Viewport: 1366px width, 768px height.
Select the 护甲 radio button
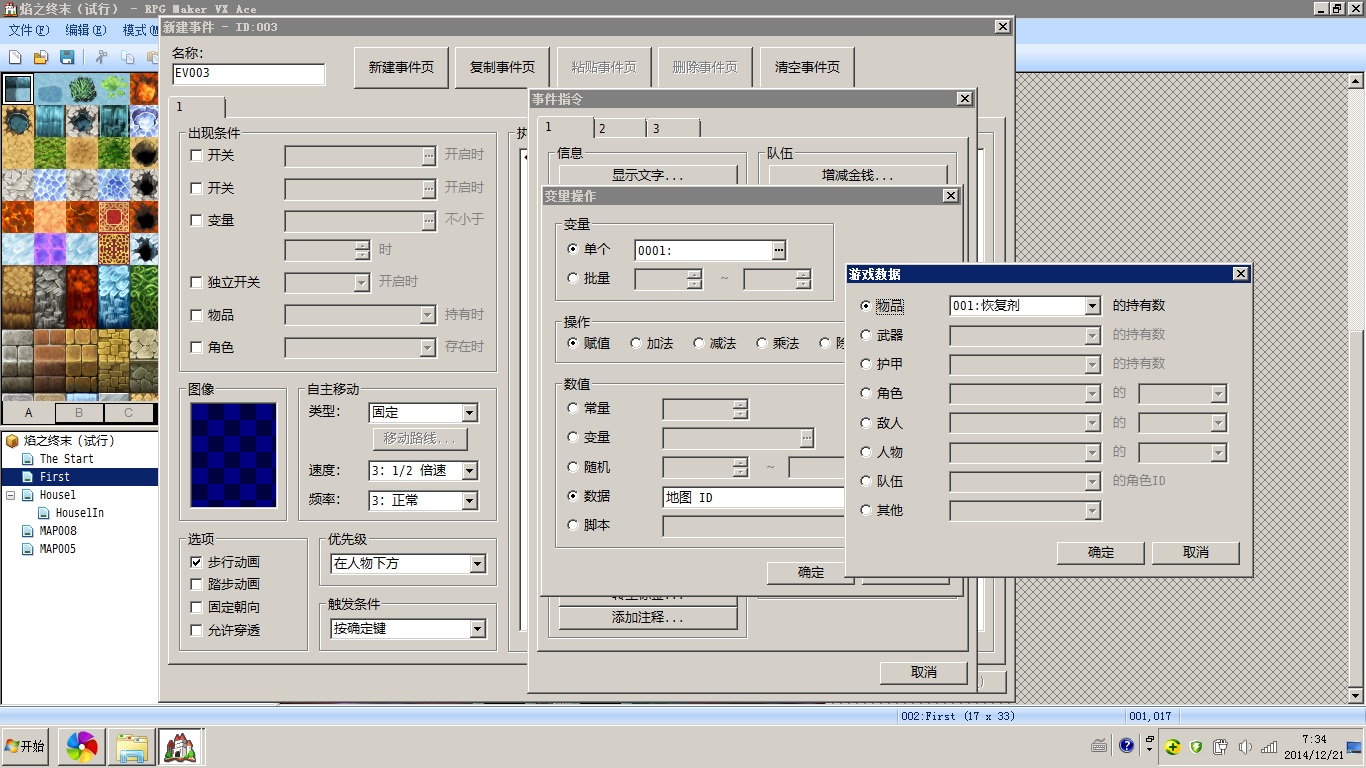[x=866, y=364]
